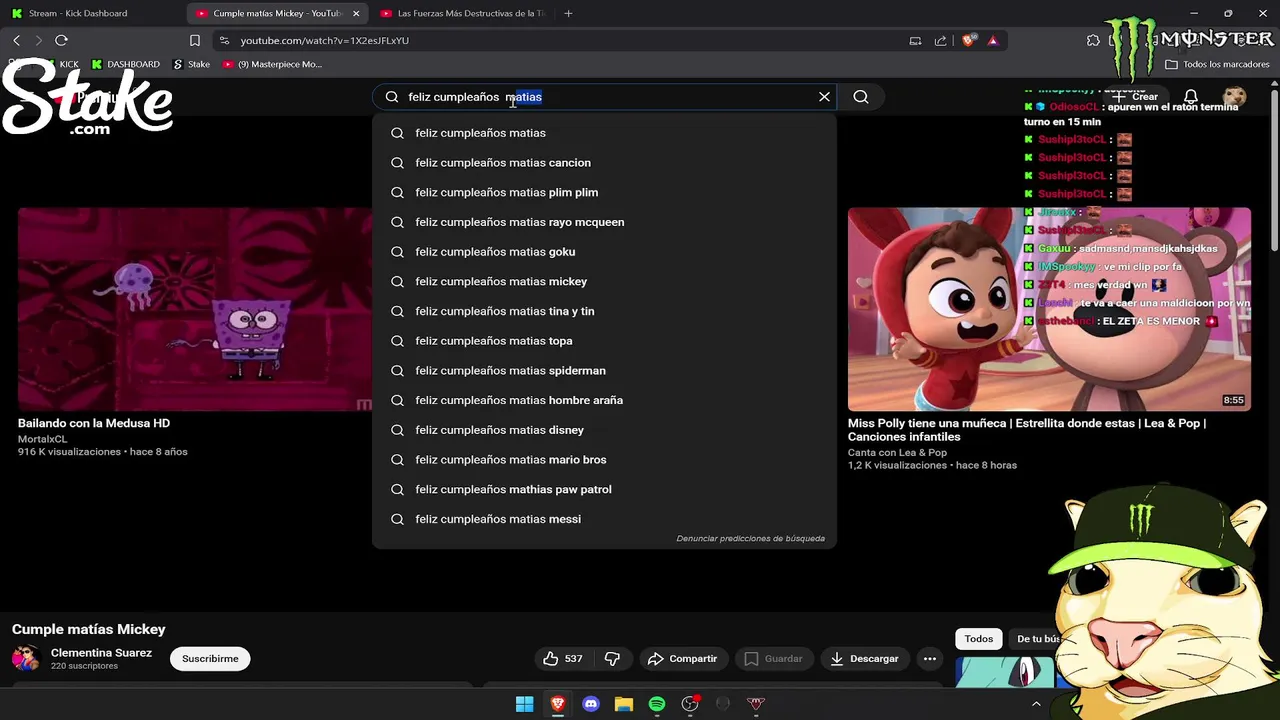Select suggestion "feliz cumpleaños matias rayo mcqueen"
1280x720 pixels.
(604, 222)
